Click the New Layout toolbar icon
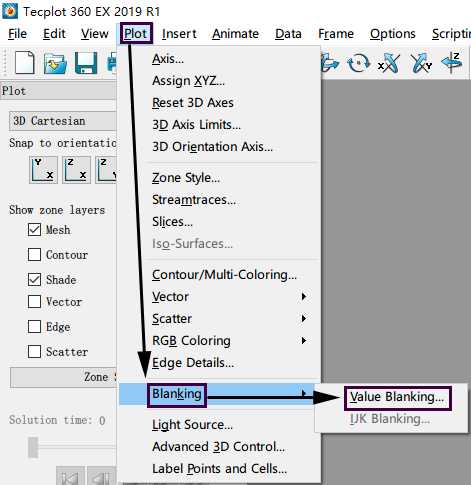Viewport: 471px width, 485px height. coord(25,62)
